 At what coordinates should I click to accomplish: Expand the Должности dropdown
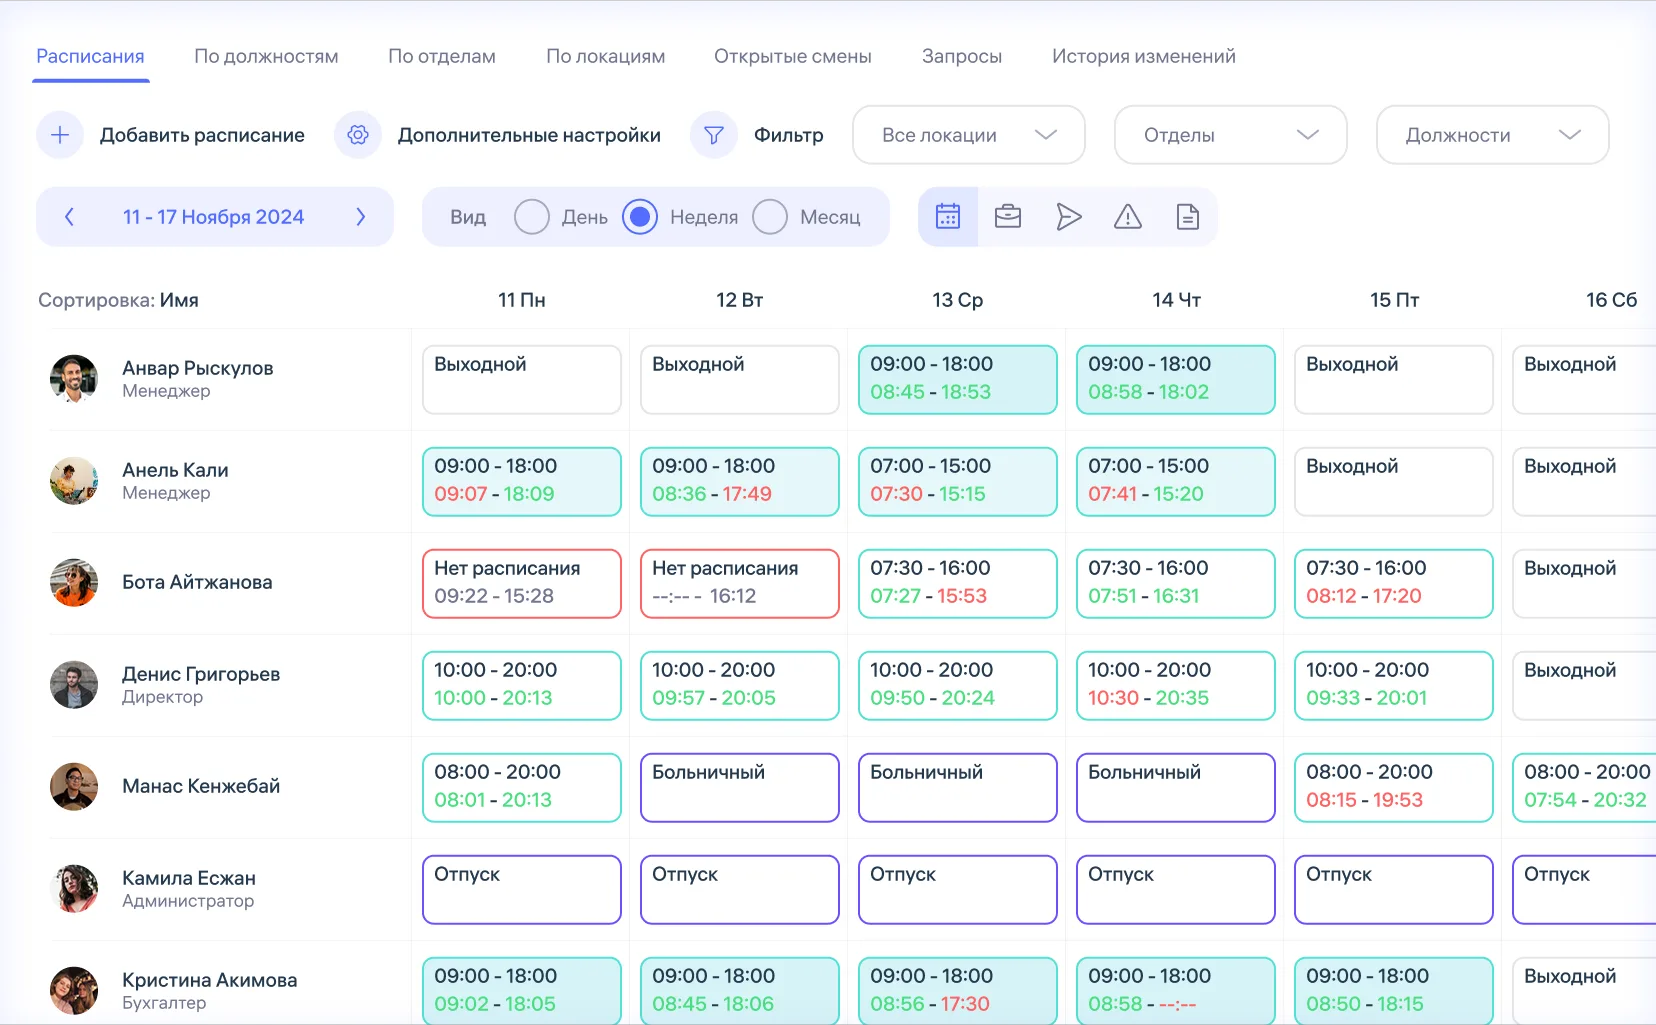(x=1493, y=135)
